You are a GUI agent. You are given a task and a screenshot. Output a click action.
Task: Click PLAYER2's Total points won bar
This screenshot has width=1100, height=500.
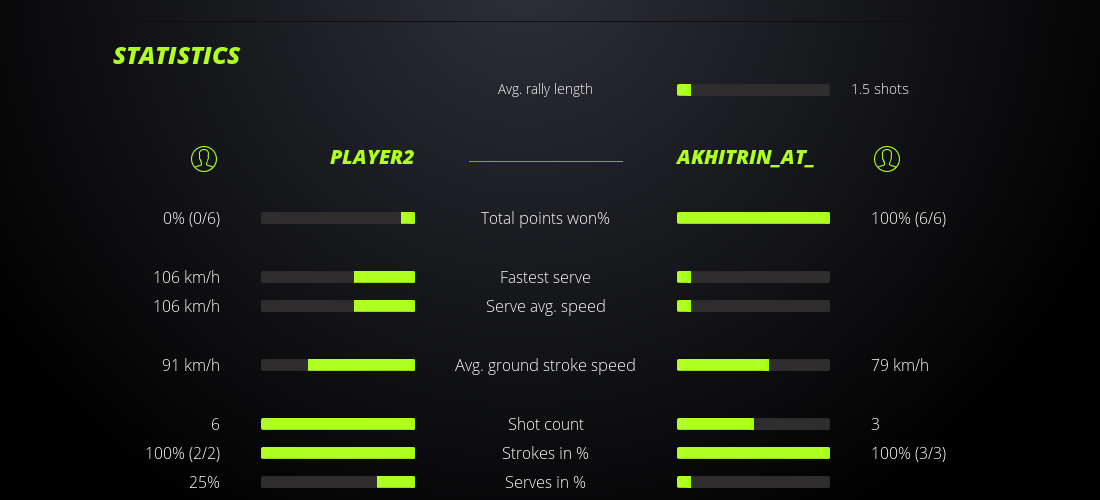pyautogui.click(x=338, y=218)
